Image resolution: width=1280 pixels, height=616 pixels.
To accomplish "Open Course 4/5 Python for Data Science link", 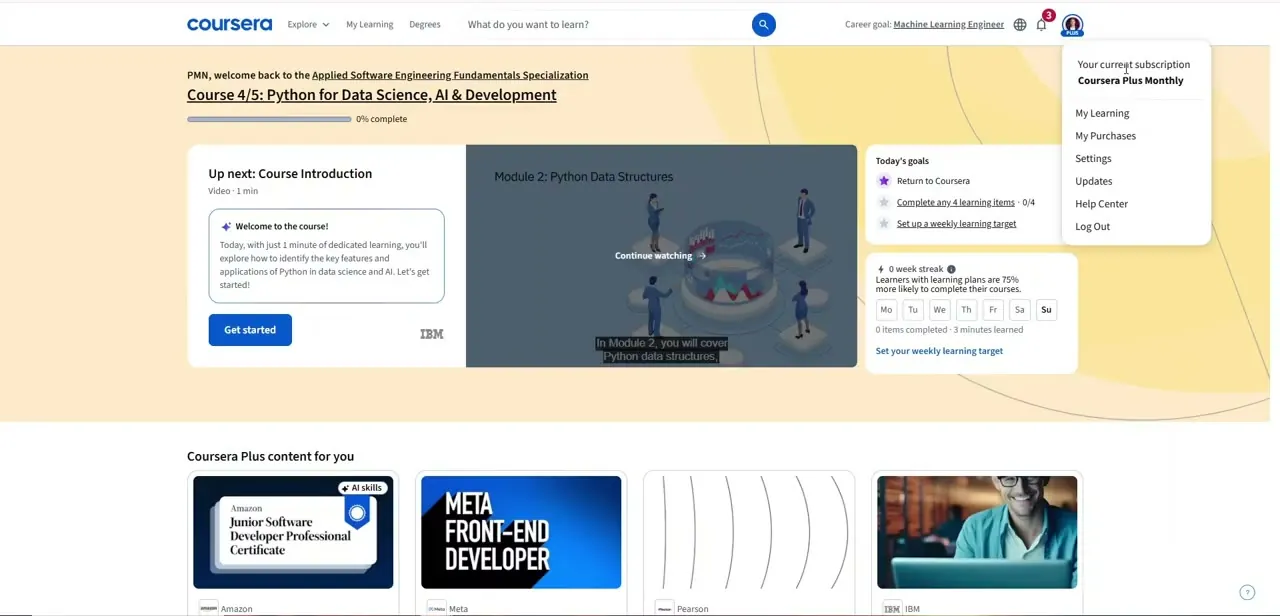I will [x=372, y=95].
